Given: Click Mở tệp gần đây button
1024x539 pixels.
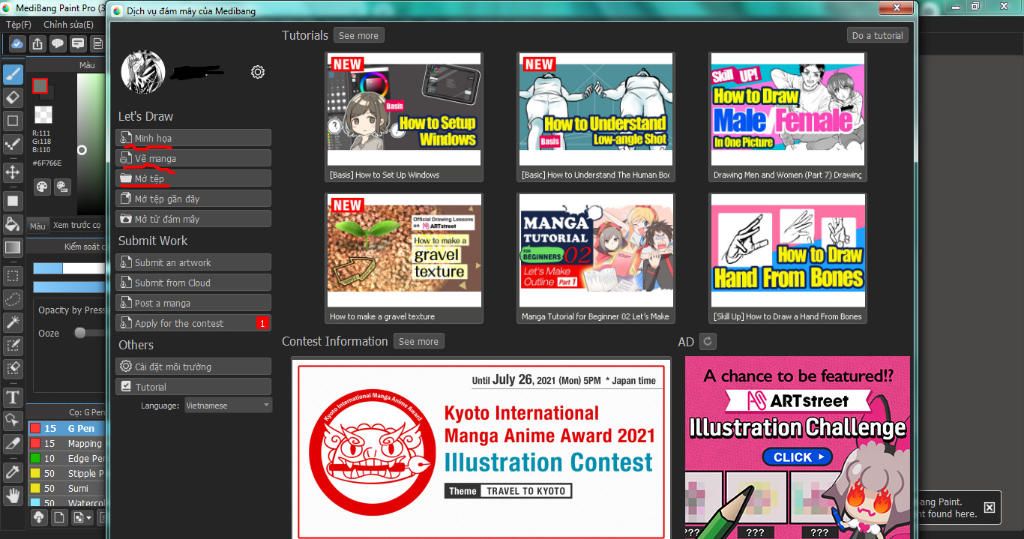Looking at the screenshot, I should click(194, 199).
